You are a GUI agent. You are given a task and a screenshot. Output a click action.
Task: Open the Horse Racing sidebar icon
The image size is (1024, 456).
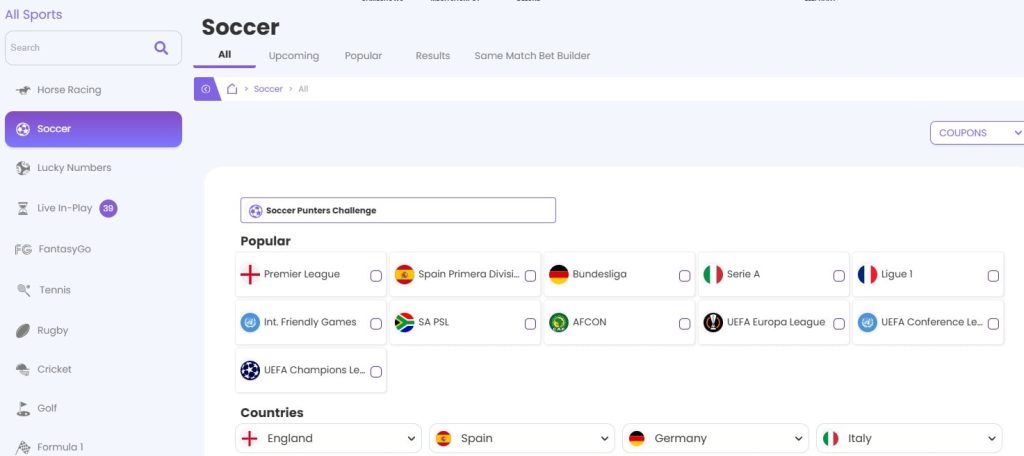click(23, 90)
